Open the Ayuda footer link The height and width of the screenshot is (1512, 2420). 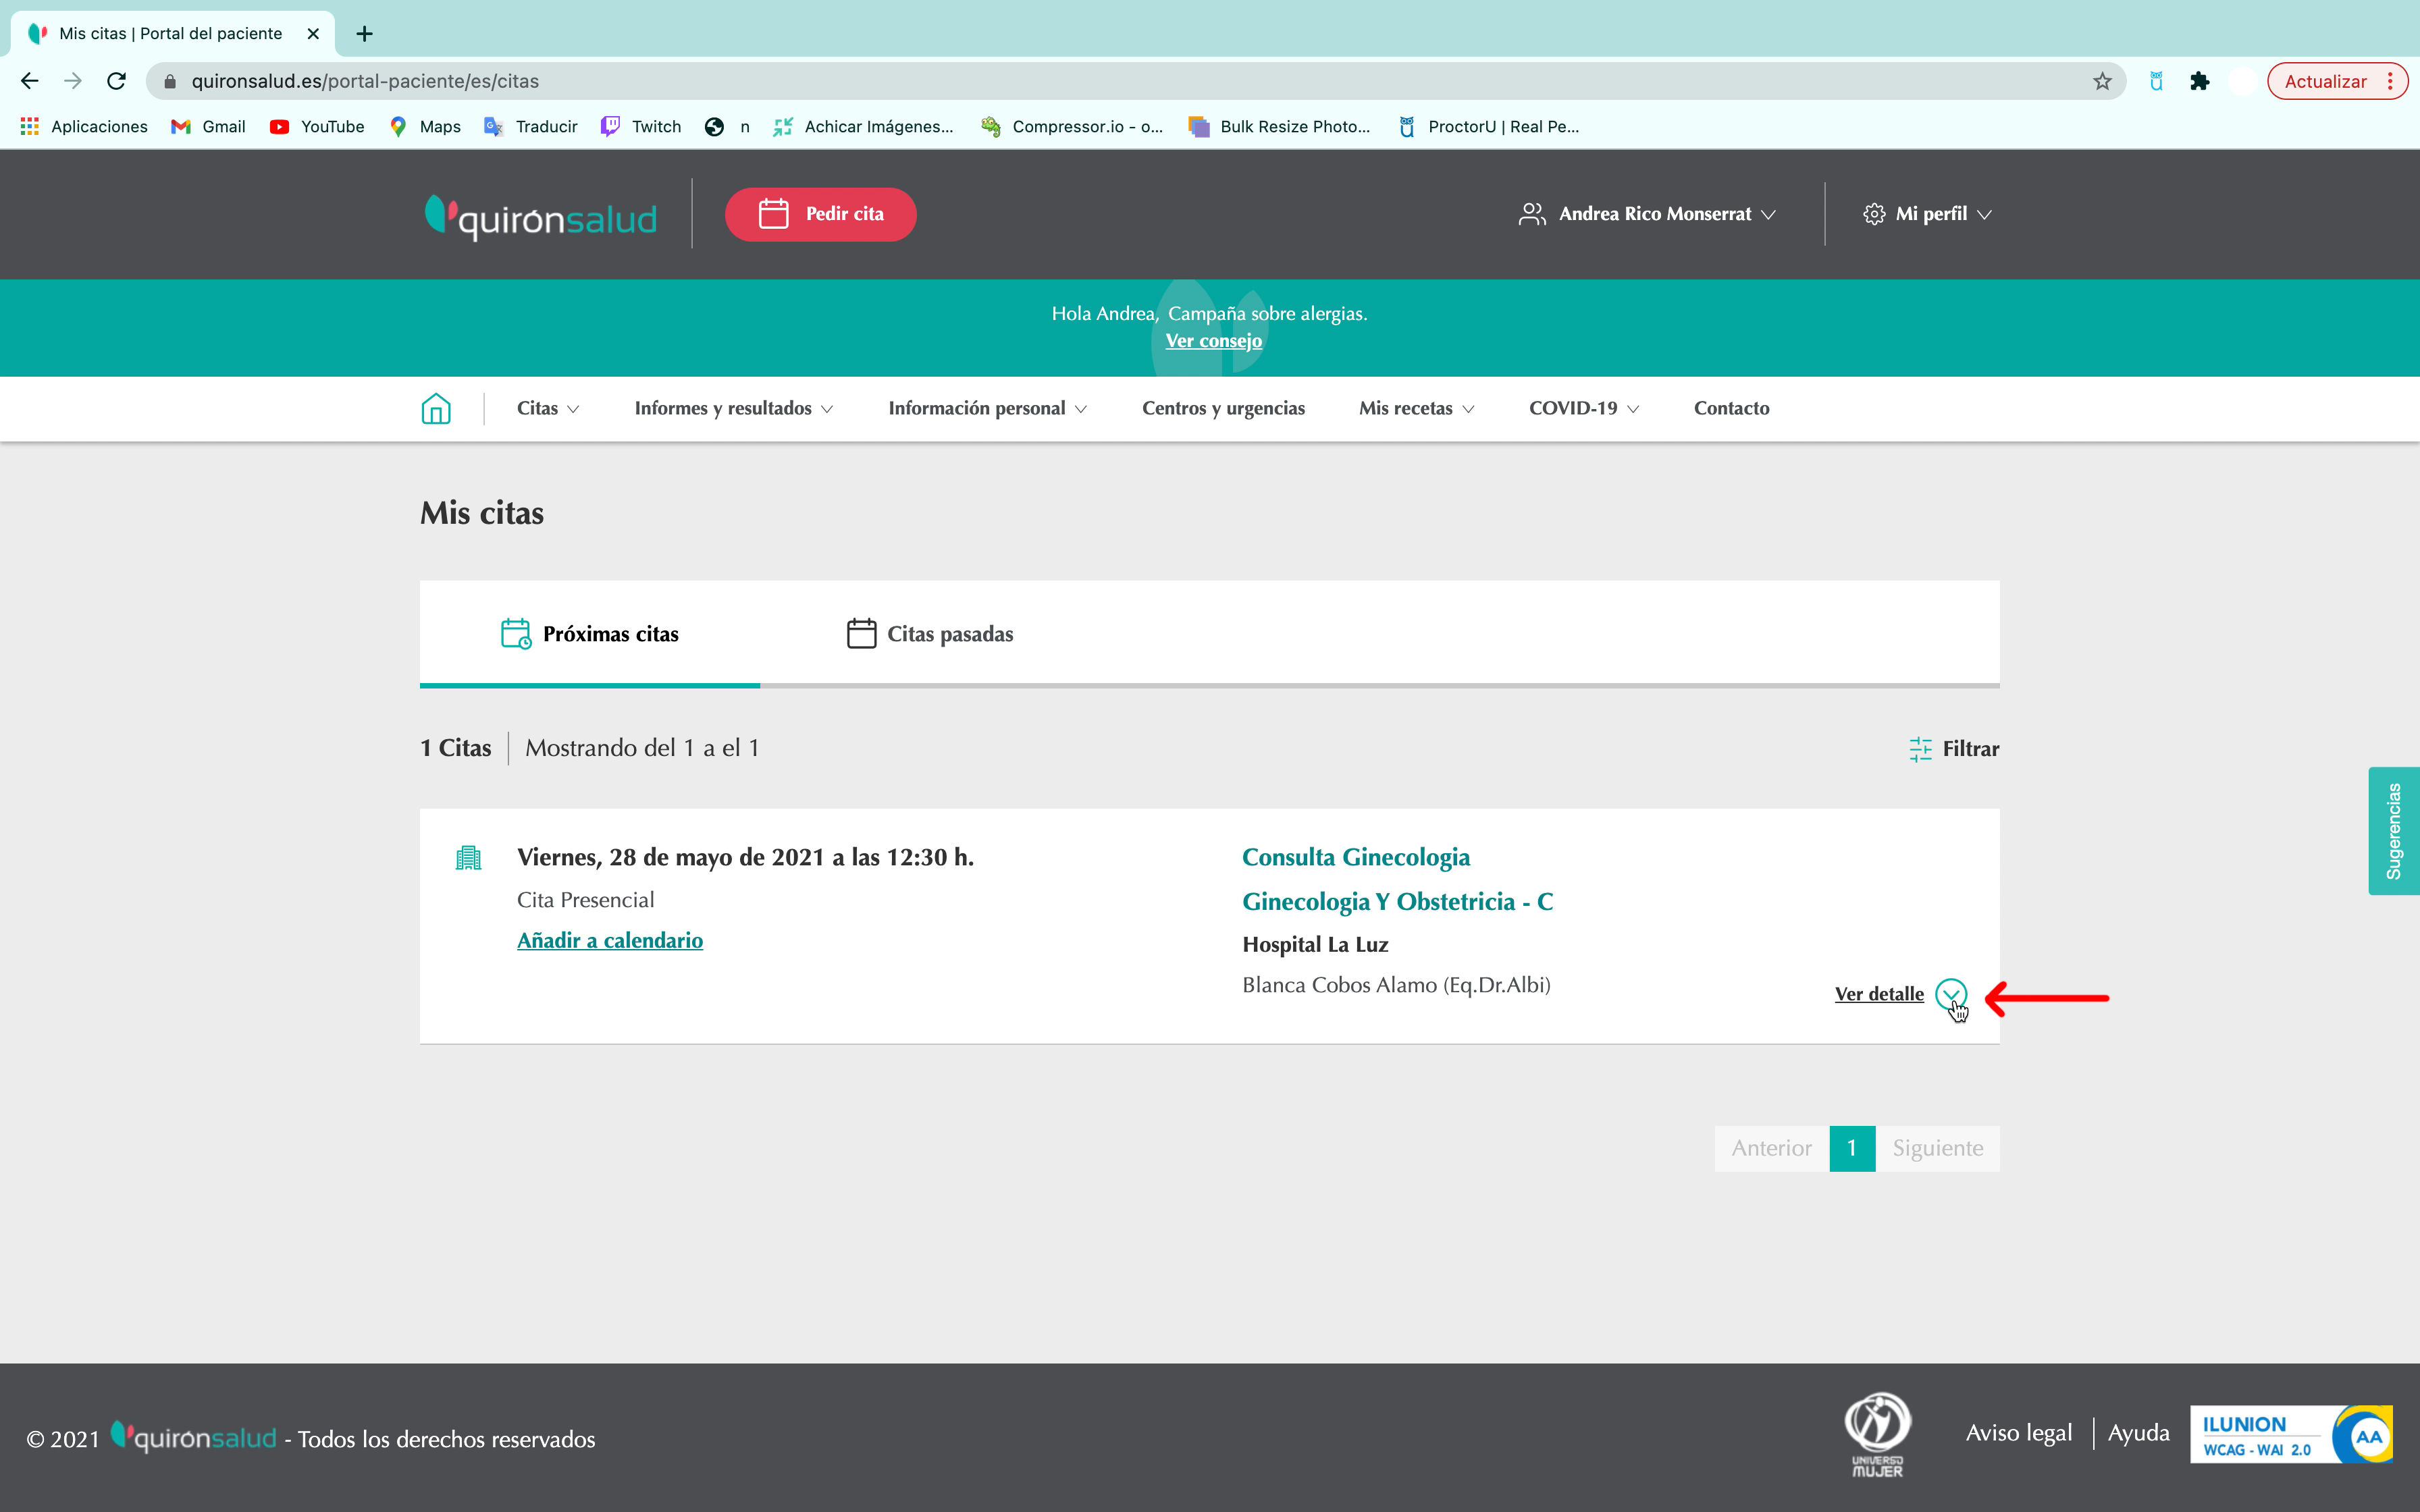2138,1433
